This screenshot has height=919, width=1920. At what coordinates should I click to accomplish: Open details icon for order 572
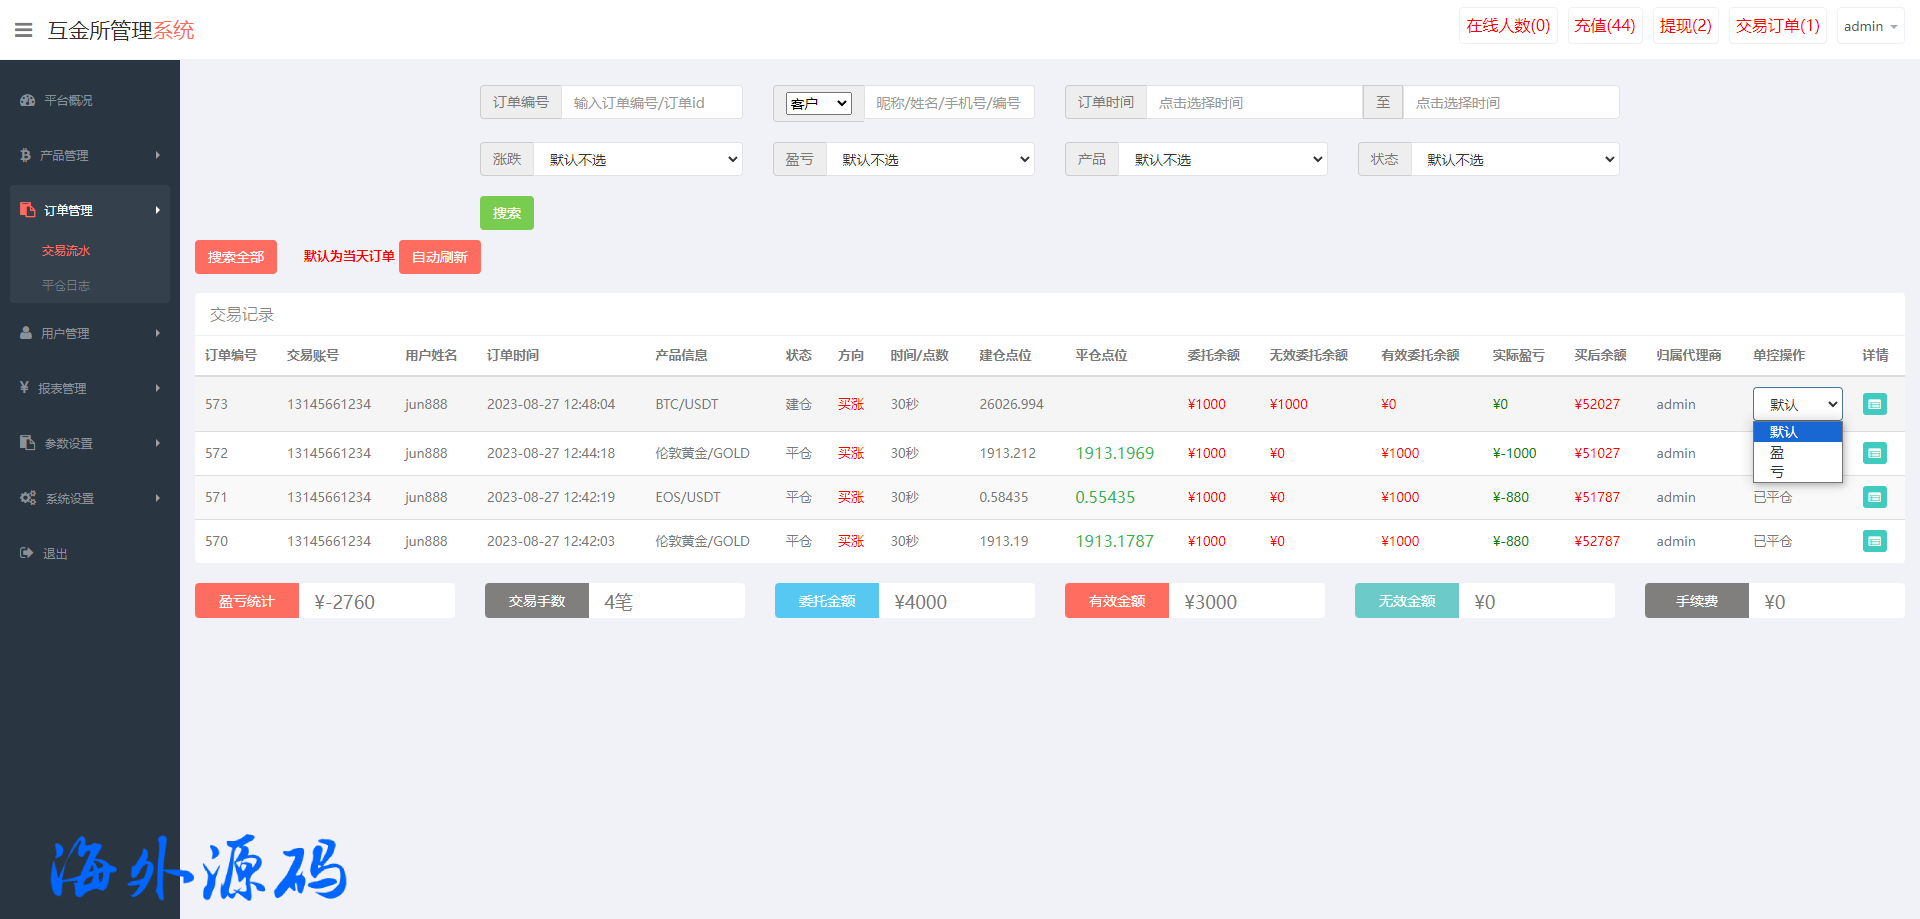click(1874, 453)
